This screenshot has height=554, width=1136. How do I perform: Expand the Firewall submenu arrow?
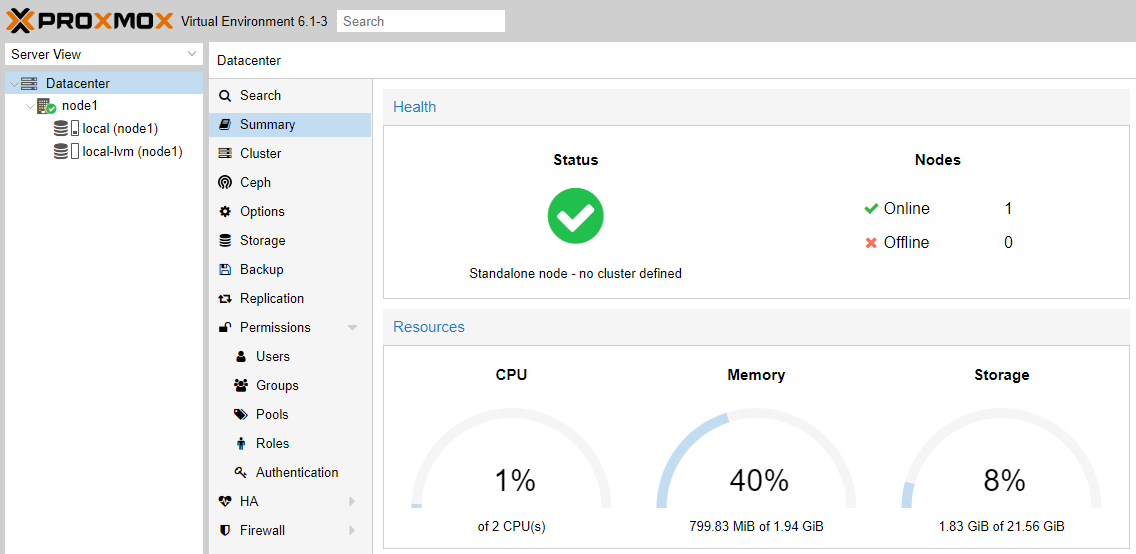click(352, 531)
